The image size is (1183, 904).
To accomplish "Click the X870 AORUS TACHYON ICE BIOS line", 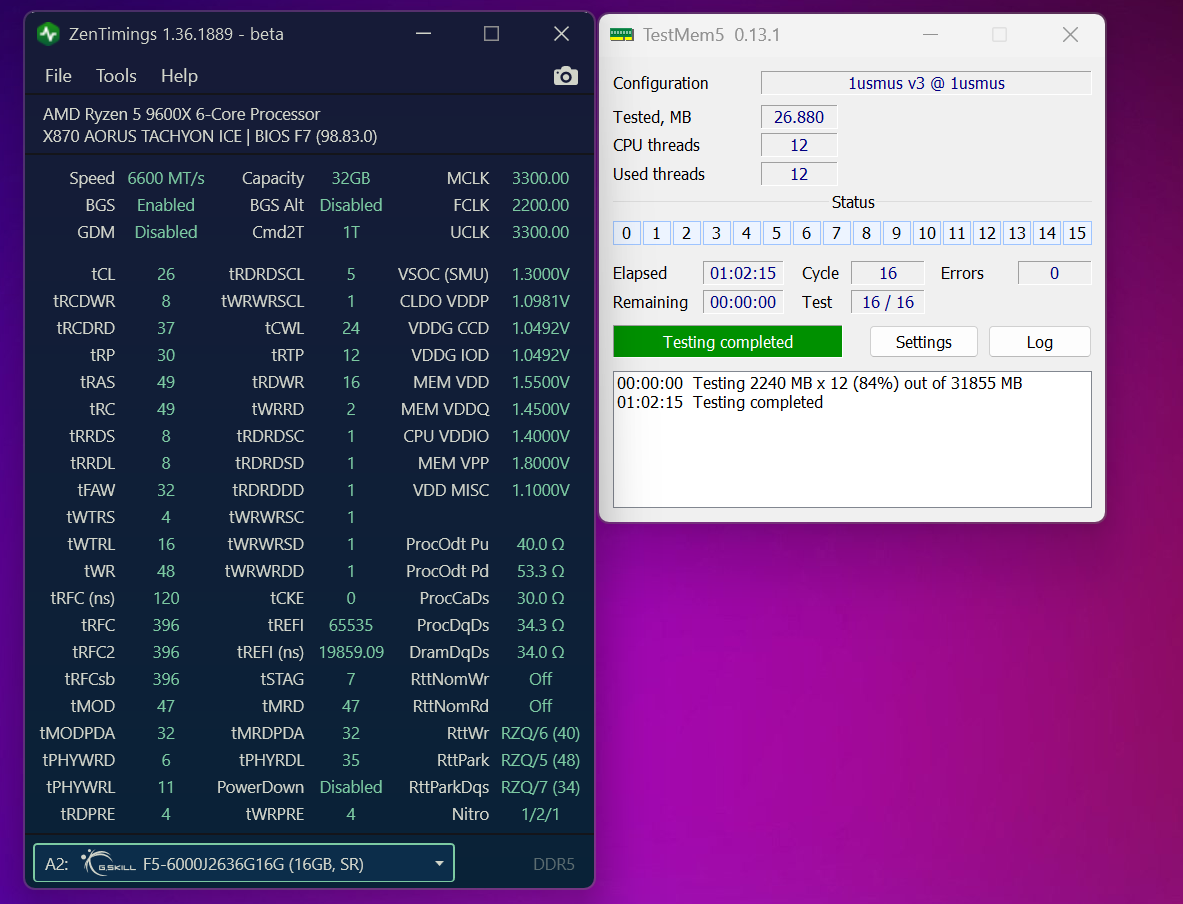I will pos(210,137).
